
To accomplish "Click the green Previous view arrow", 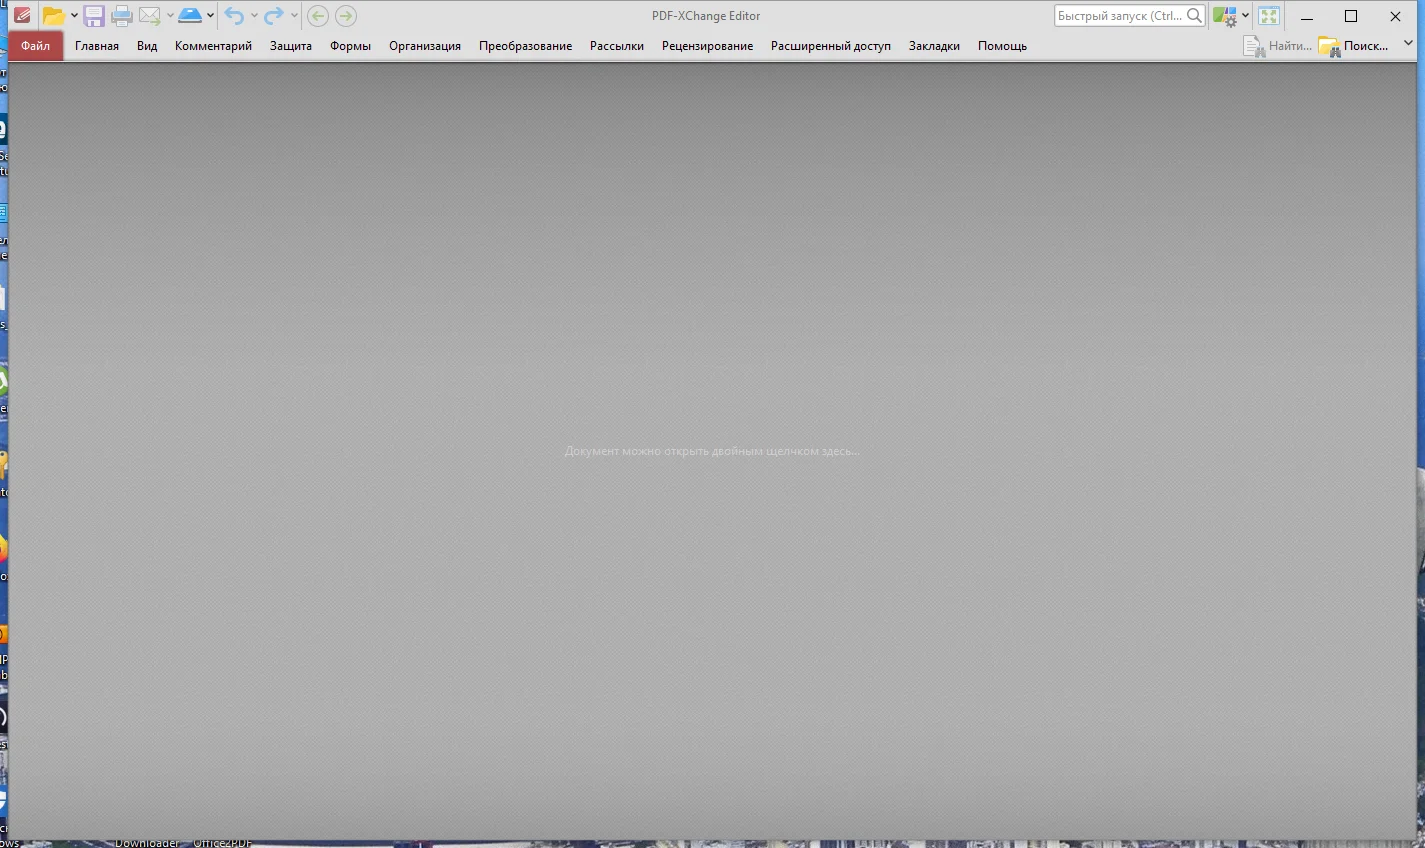I will pos(318,16).
